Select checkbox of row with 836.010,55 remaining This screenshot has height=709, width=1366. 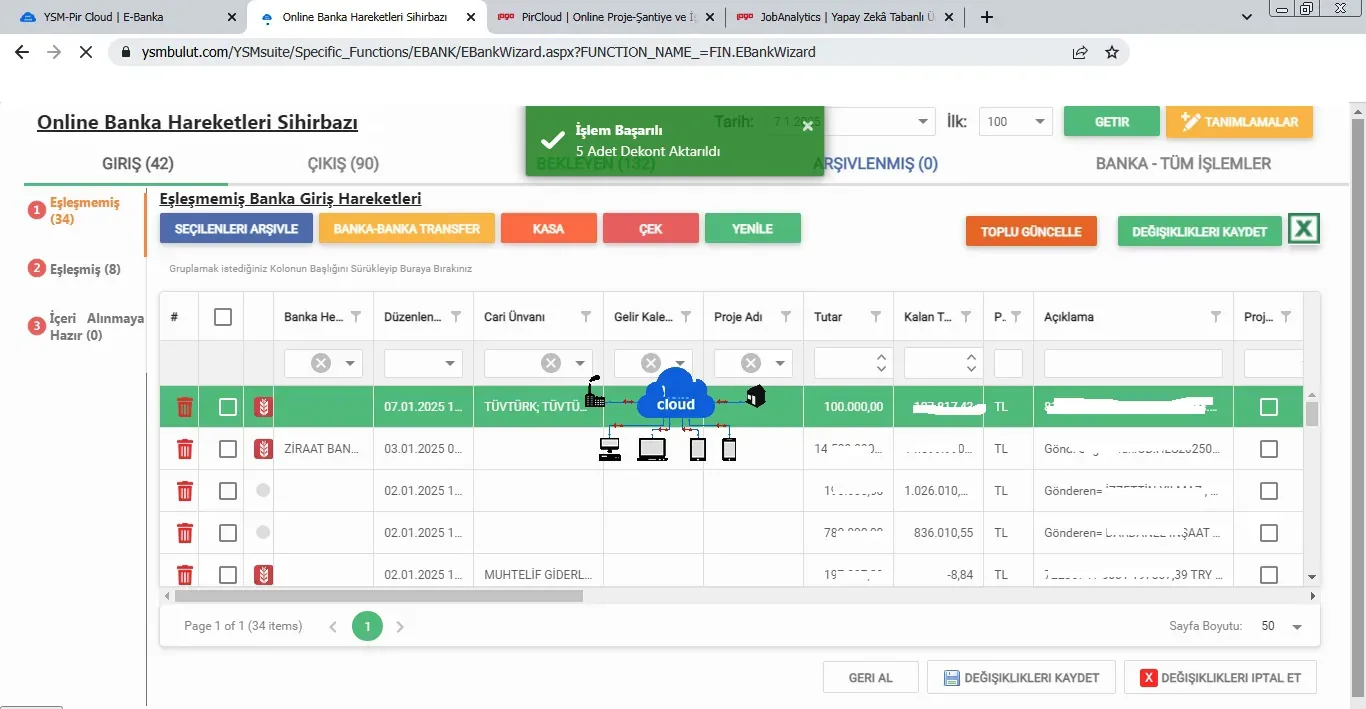pos(228,533)
